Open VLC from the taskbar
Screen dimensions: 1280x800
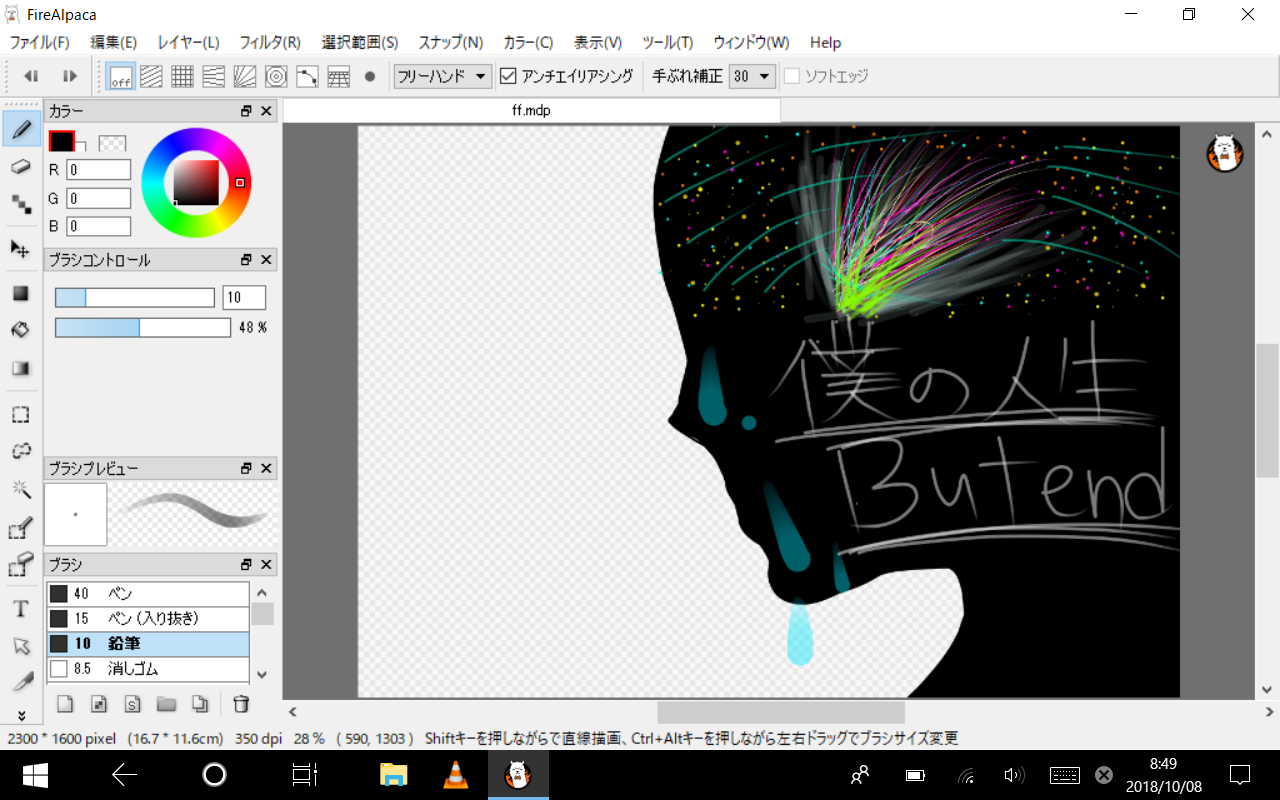click(455, 775)
